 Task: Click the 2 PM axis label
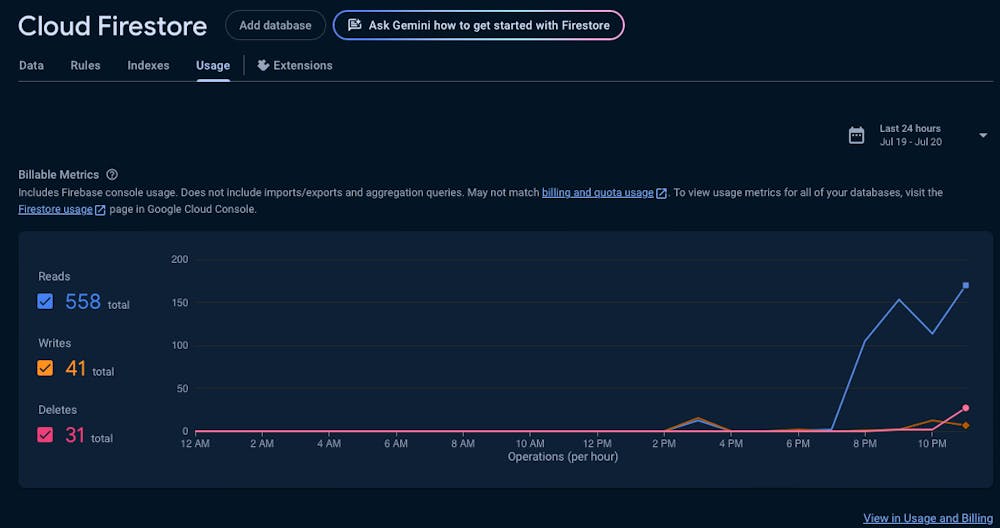tap(664, 444)
